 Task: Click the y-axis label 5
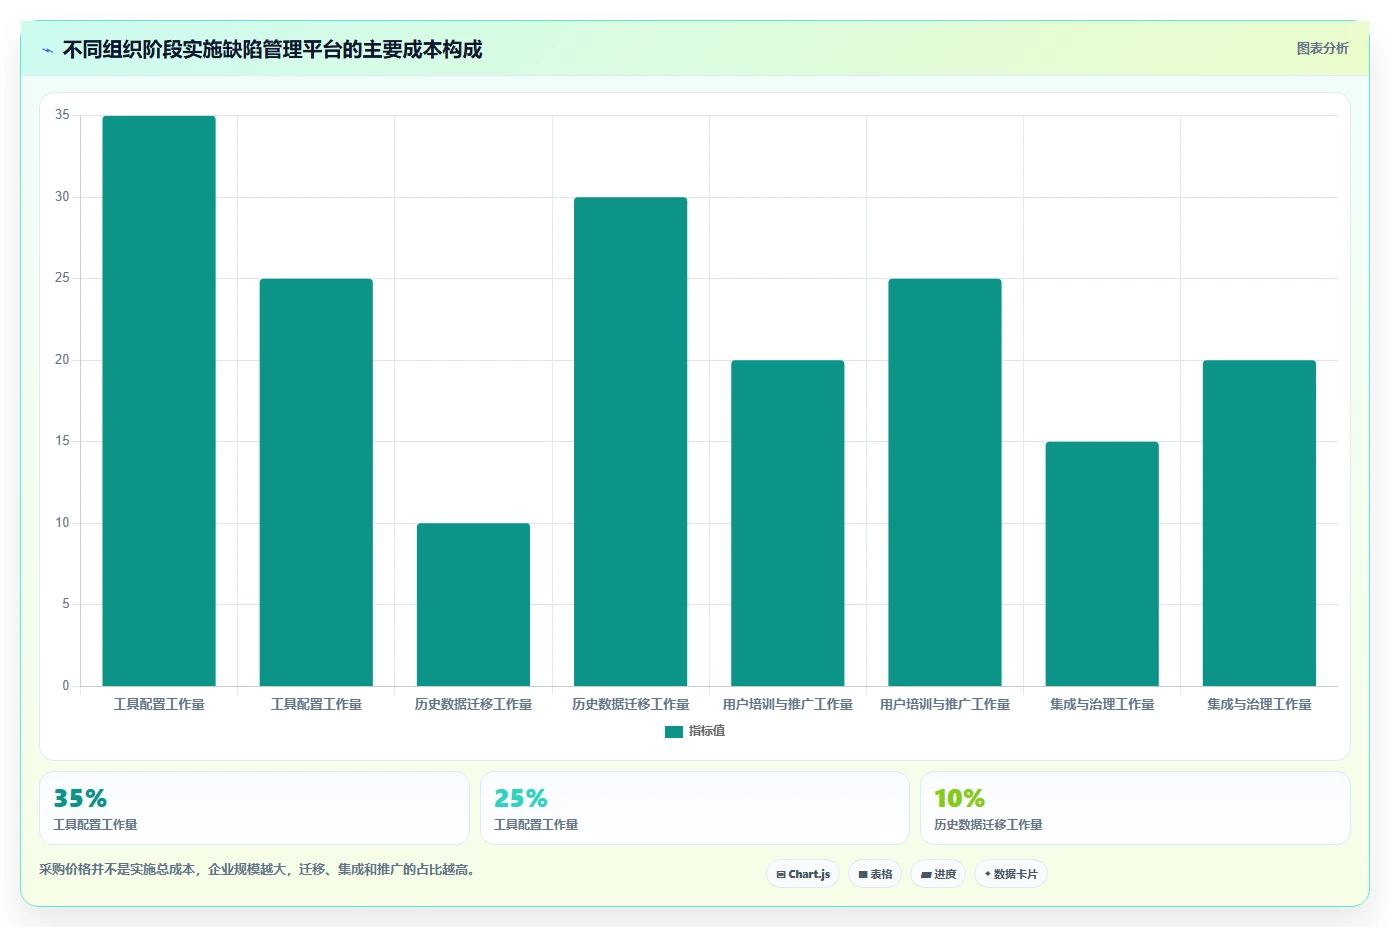click(x=66, y=604)
